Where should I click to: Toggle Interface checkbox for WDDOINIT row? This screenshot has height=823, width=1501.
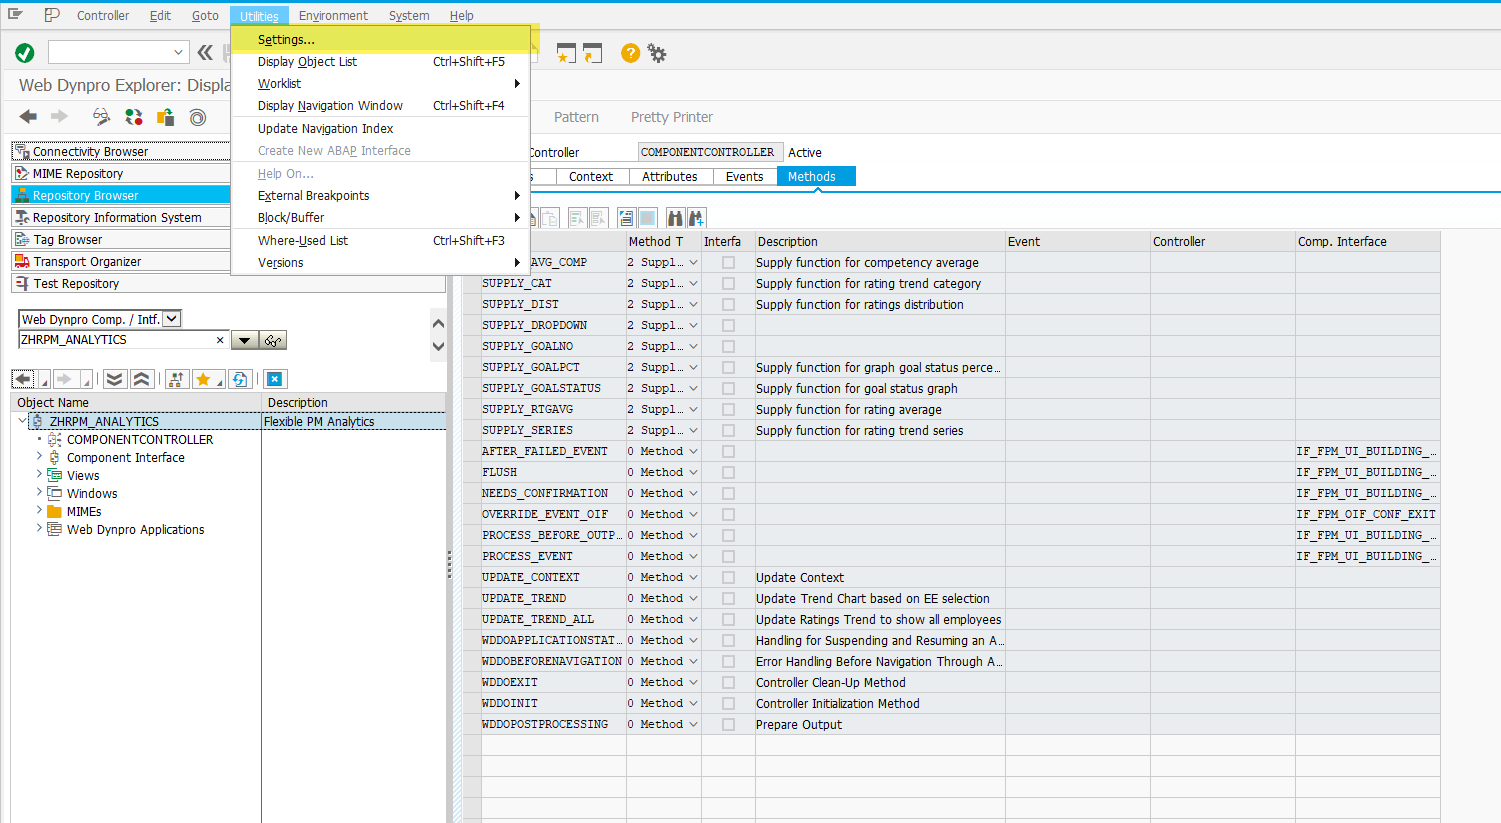[728, 704]
